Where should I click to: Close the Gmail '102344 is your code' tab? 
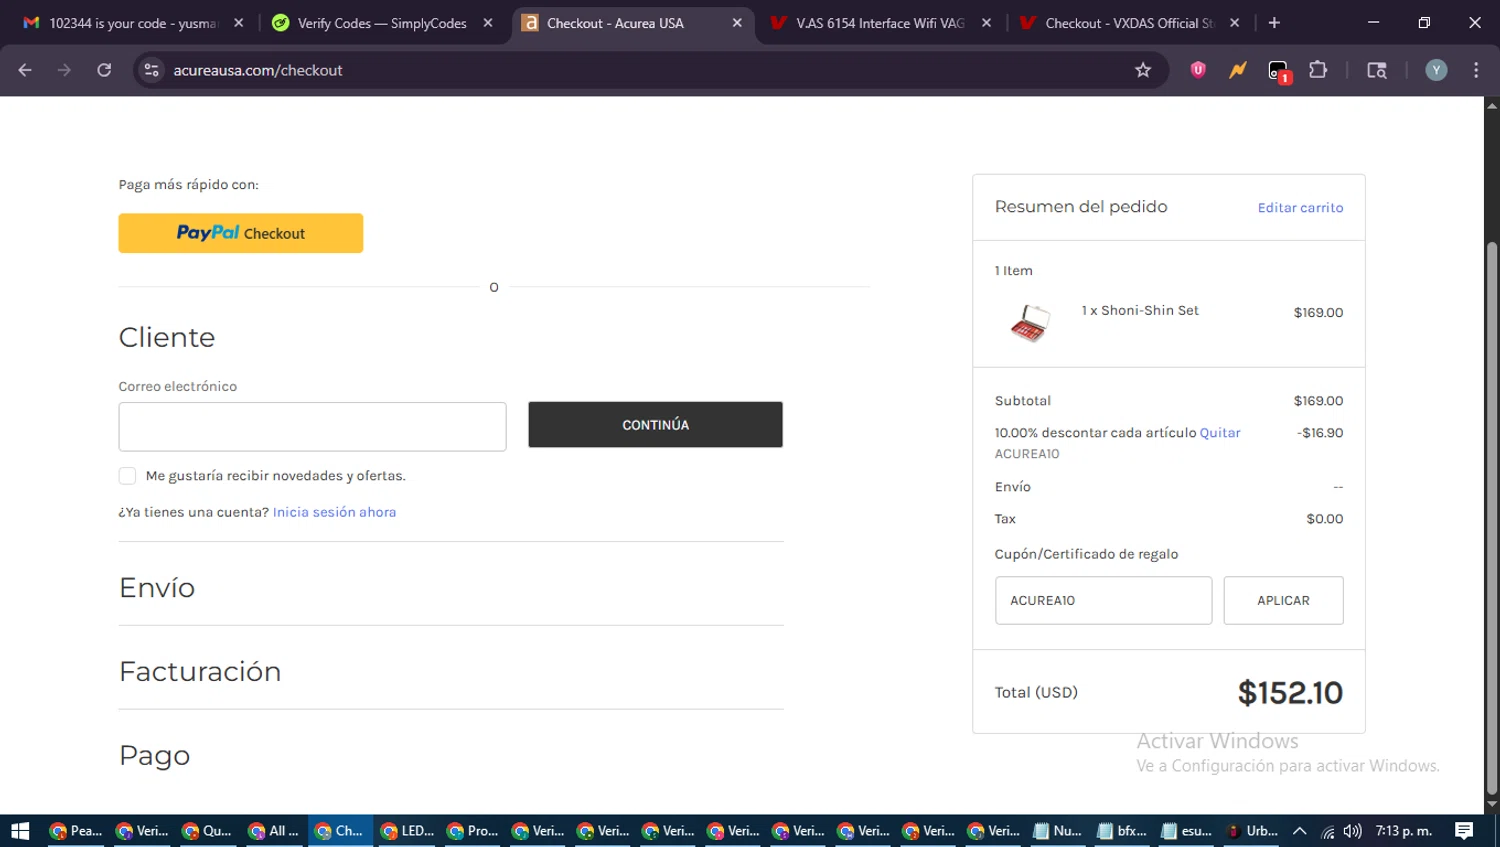click(238, 23)
